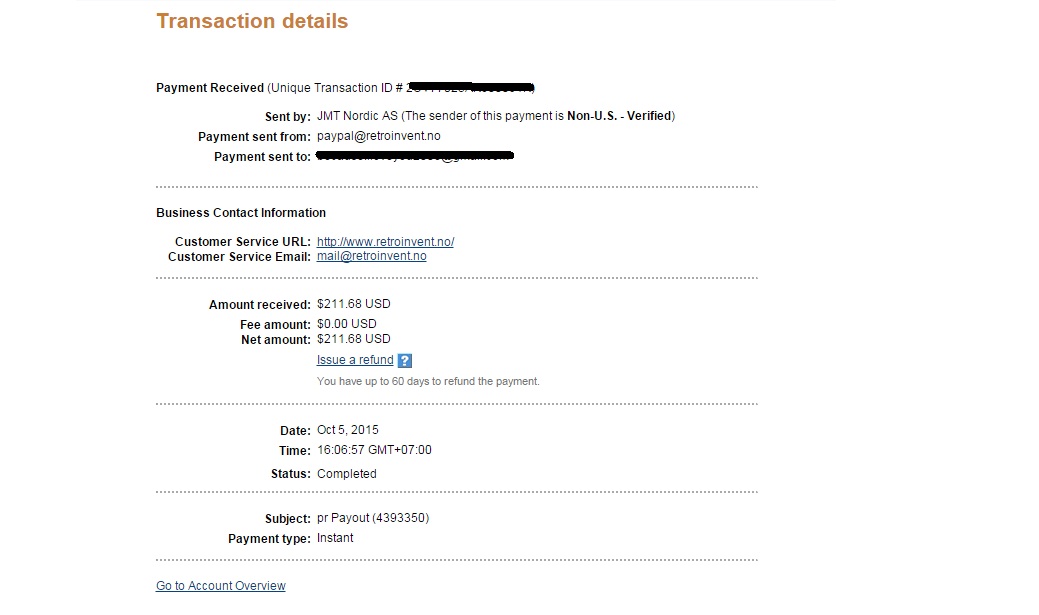The height and width of the screenshot is (615, 1039).
Task: Click the help icon beside Issue a refund
Action: (405, 361)
